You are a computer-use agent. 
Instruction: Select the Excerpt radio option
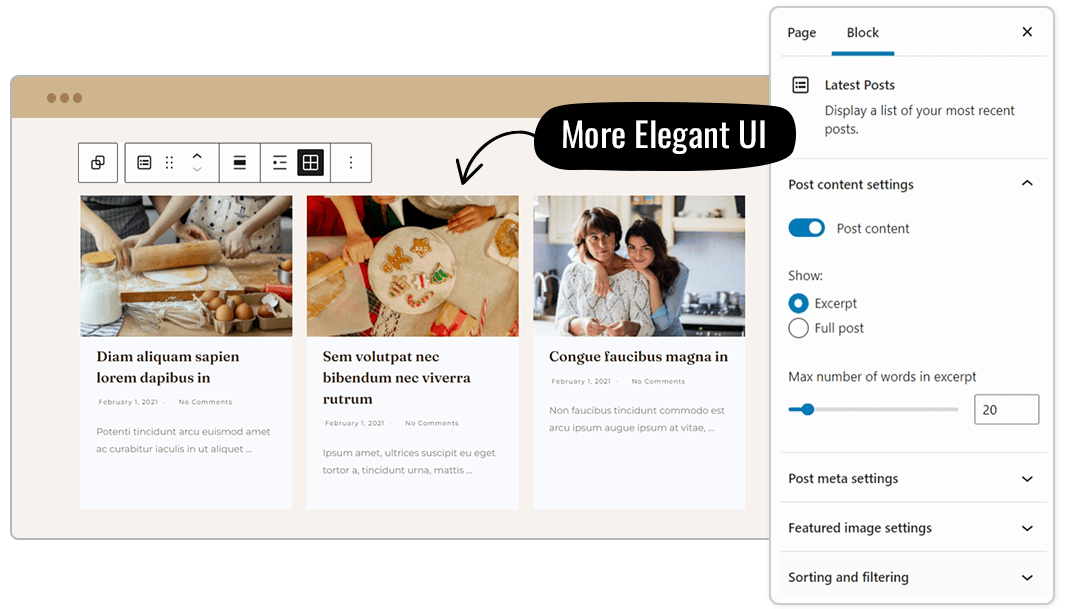point(798,303)
